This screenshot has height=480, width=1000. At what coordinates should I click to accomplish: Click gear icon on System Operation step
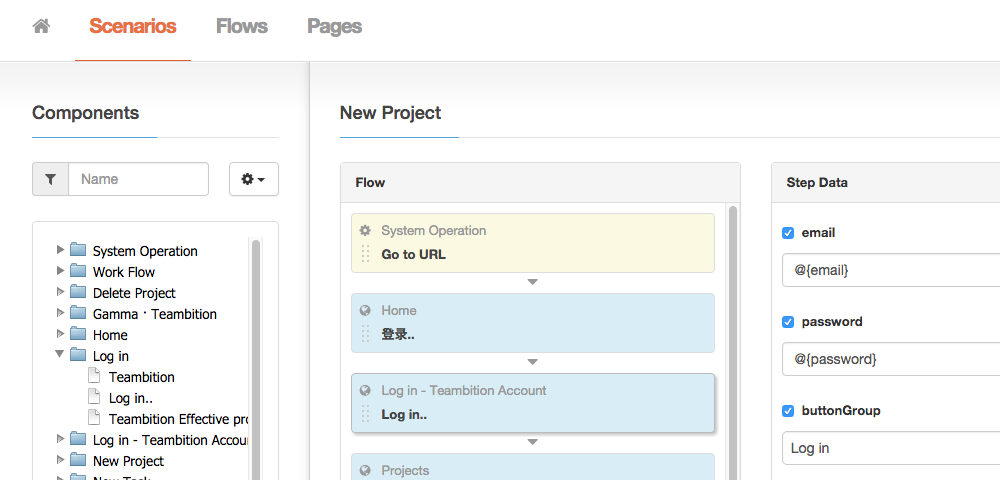(x=365, y=231)
